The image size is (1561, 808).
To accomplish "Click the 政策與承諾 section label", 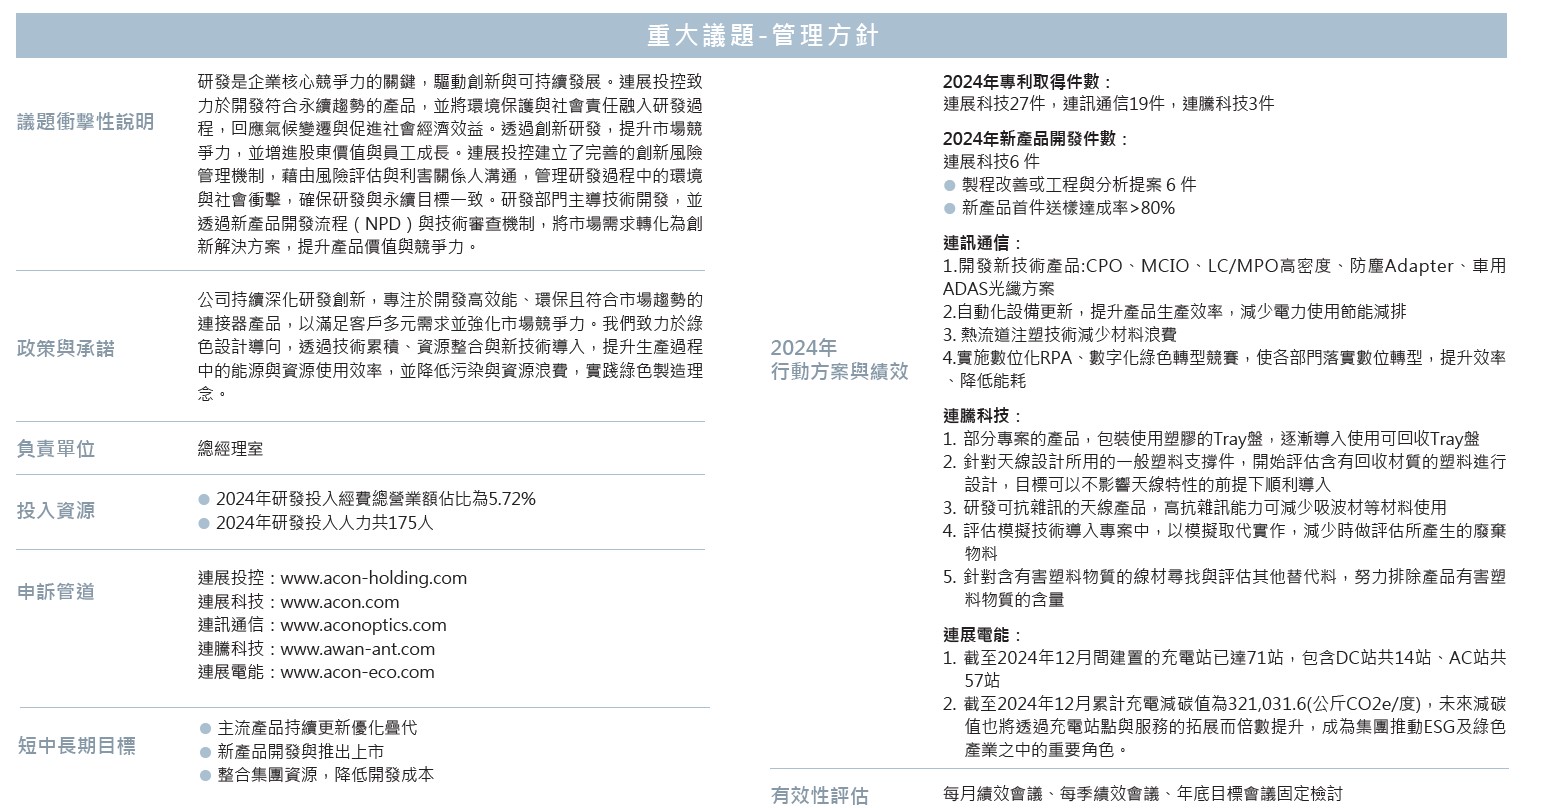I will click(x=66, y=349).
